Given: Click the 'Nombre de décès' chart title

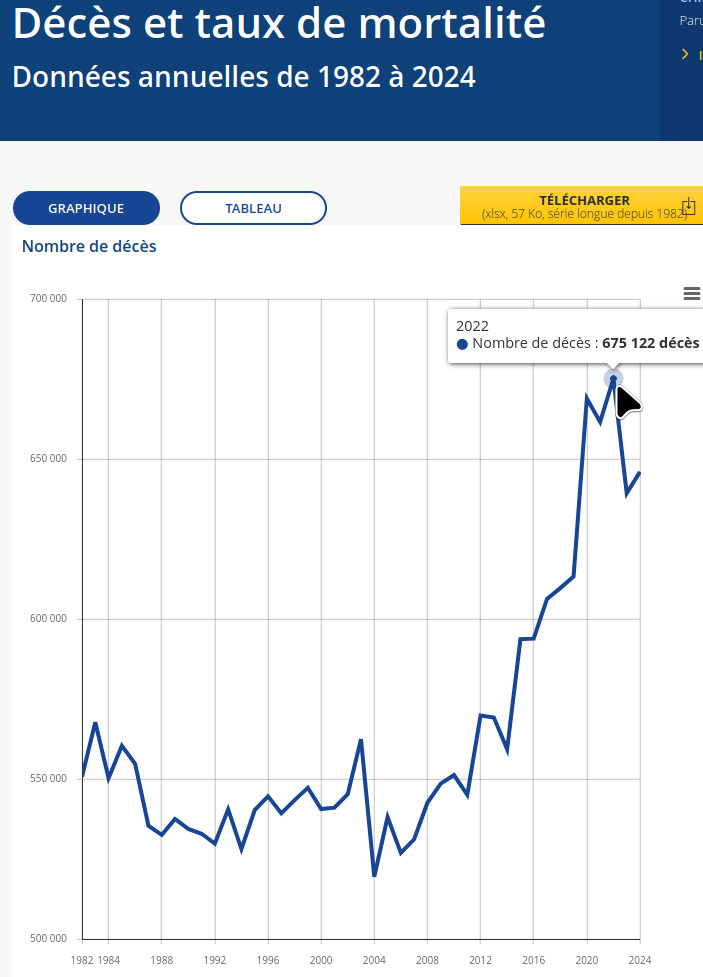Looking at the screenshot, I should click(x=89, y=246).
